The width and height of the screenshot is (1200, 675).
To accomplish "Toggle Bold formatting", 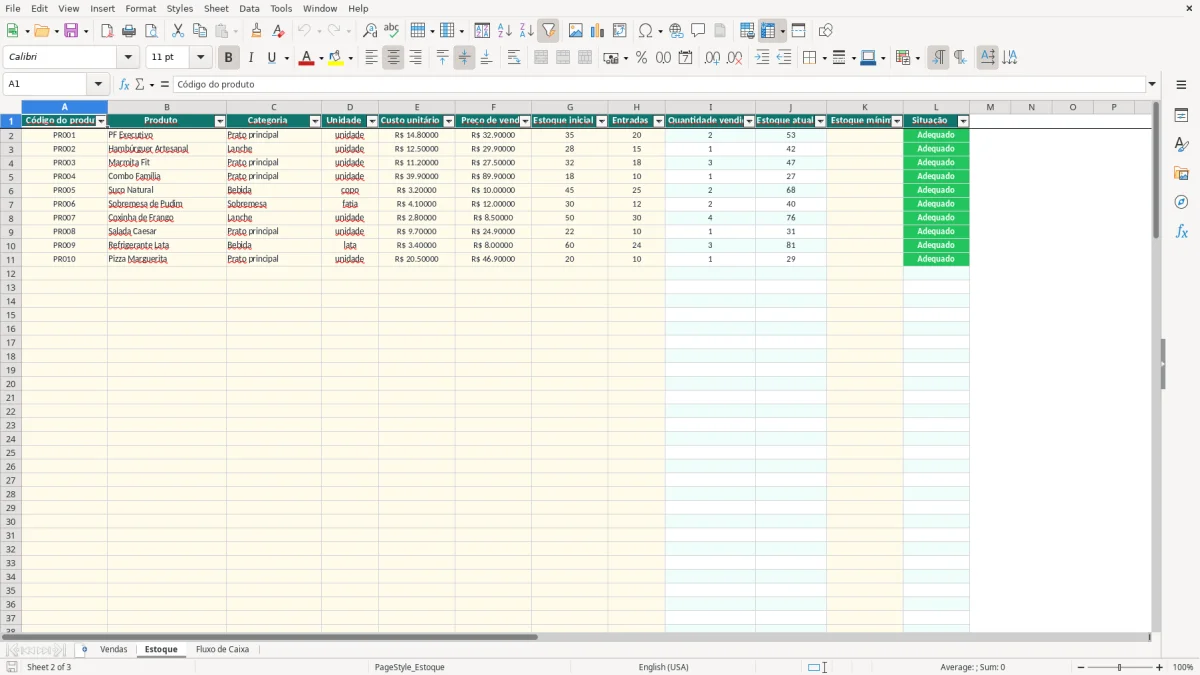I will (228, 58).
